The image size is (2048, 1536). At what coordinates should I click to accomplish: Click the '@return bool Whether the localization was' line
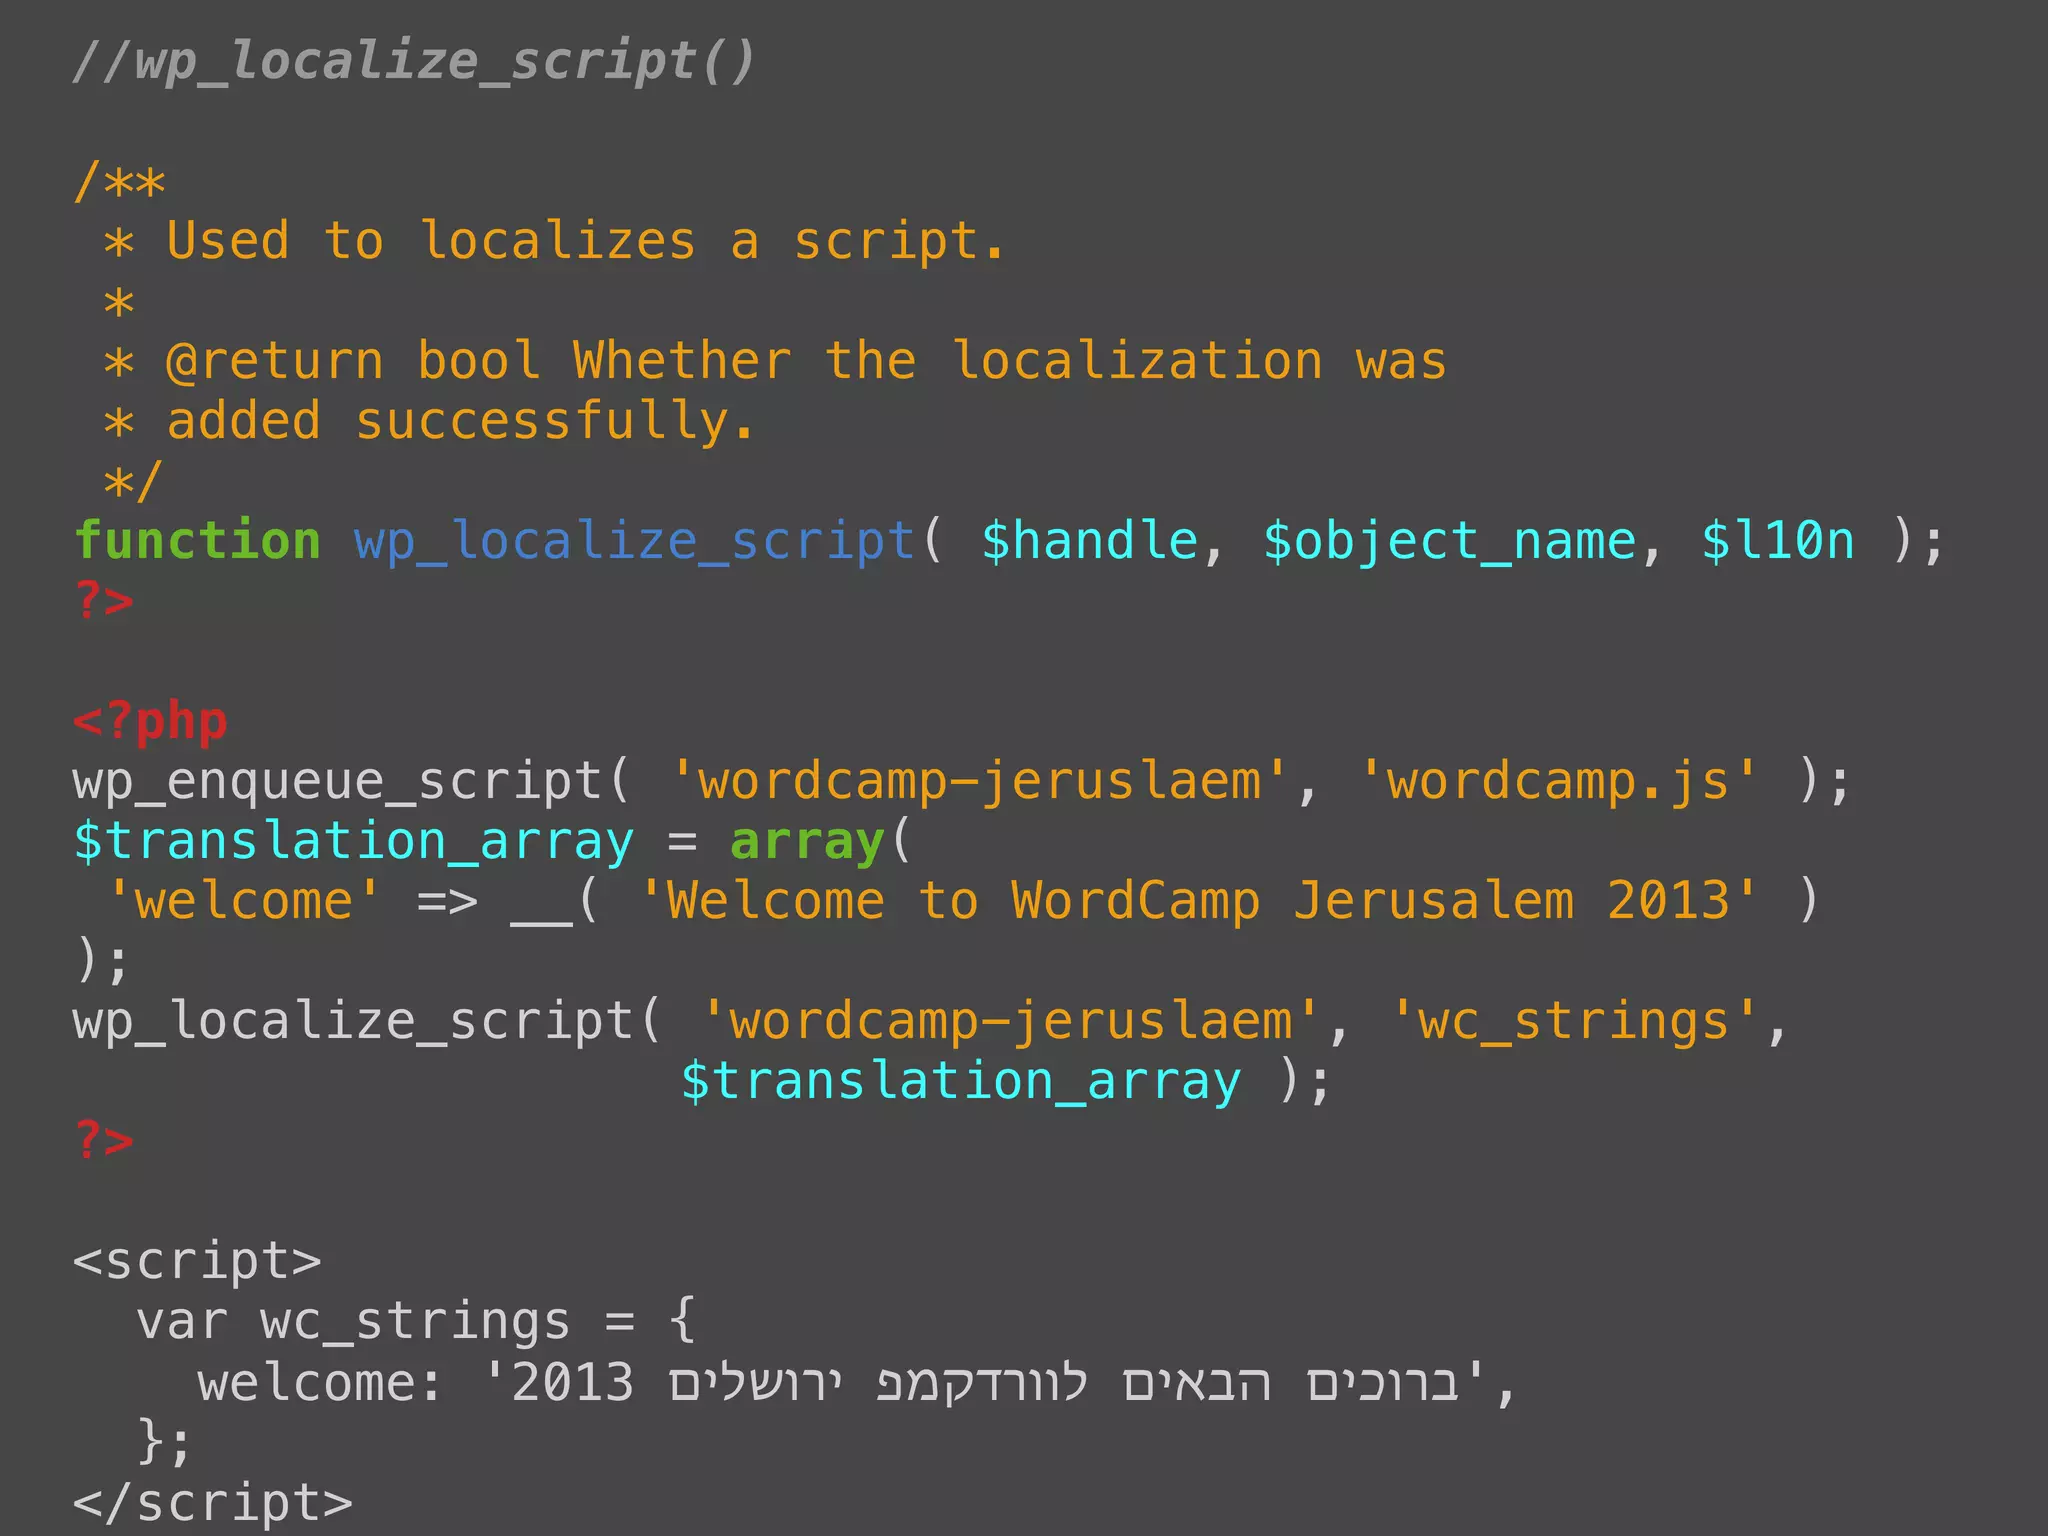(806, 362)
